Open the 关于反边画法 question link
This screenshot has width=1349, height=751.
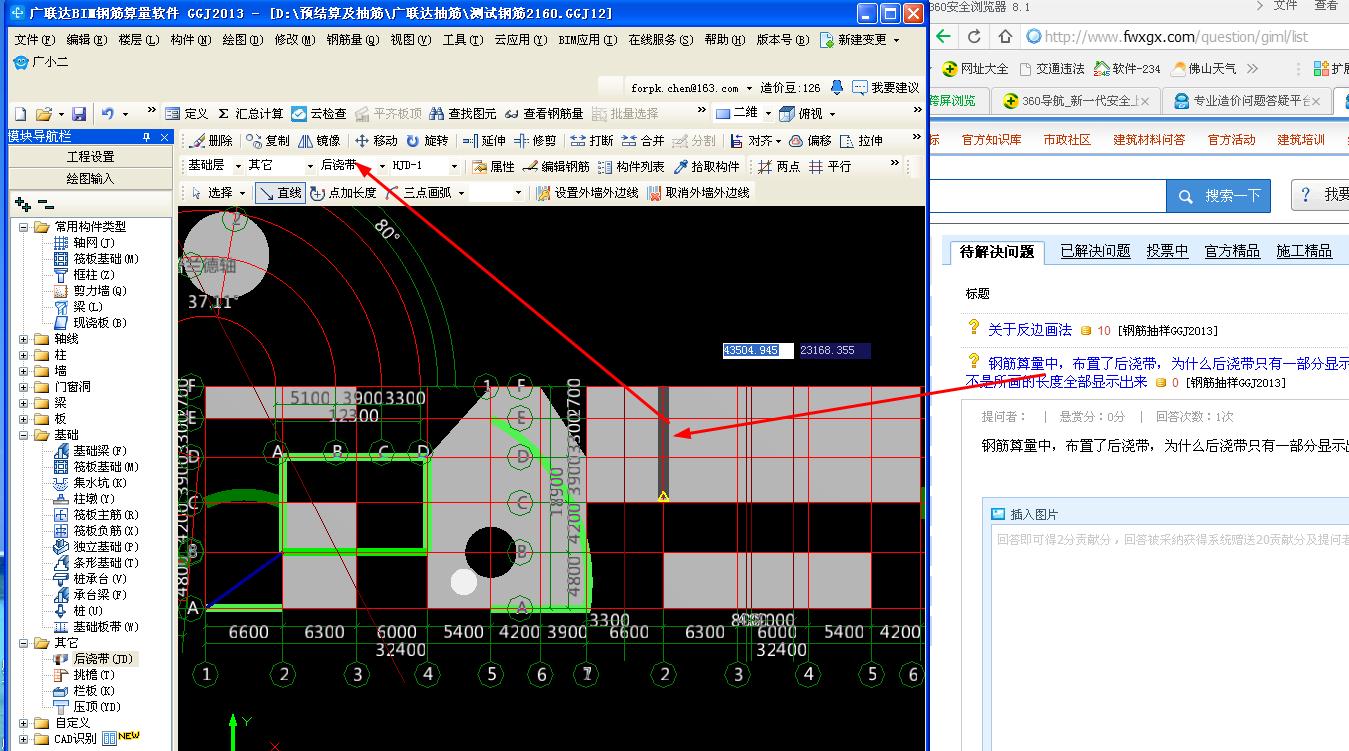click(1029, 330)
